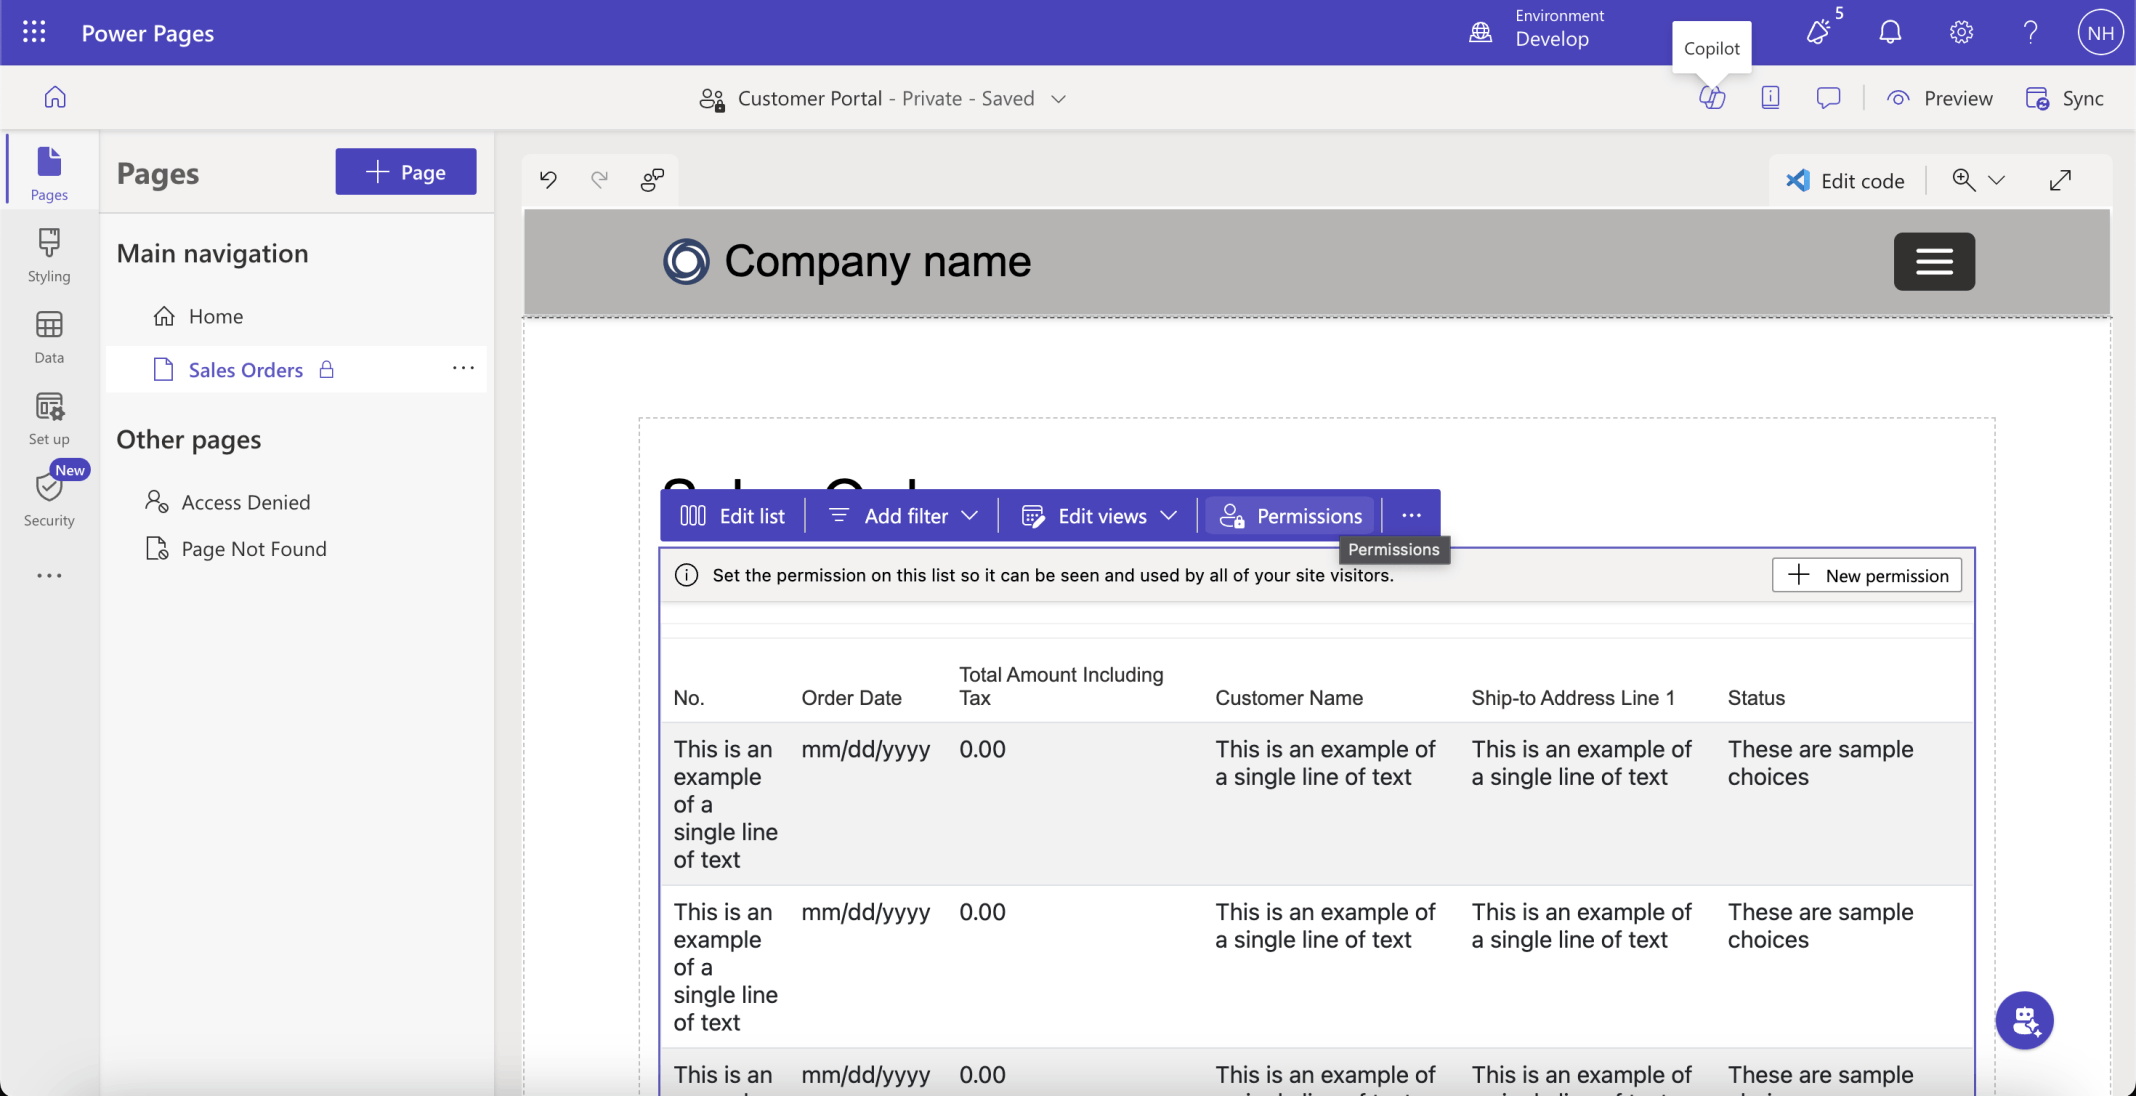The height and width of the screenshot is (1096, 2136).
Task: Click the add Page button
Action: (x=405, y=172)
